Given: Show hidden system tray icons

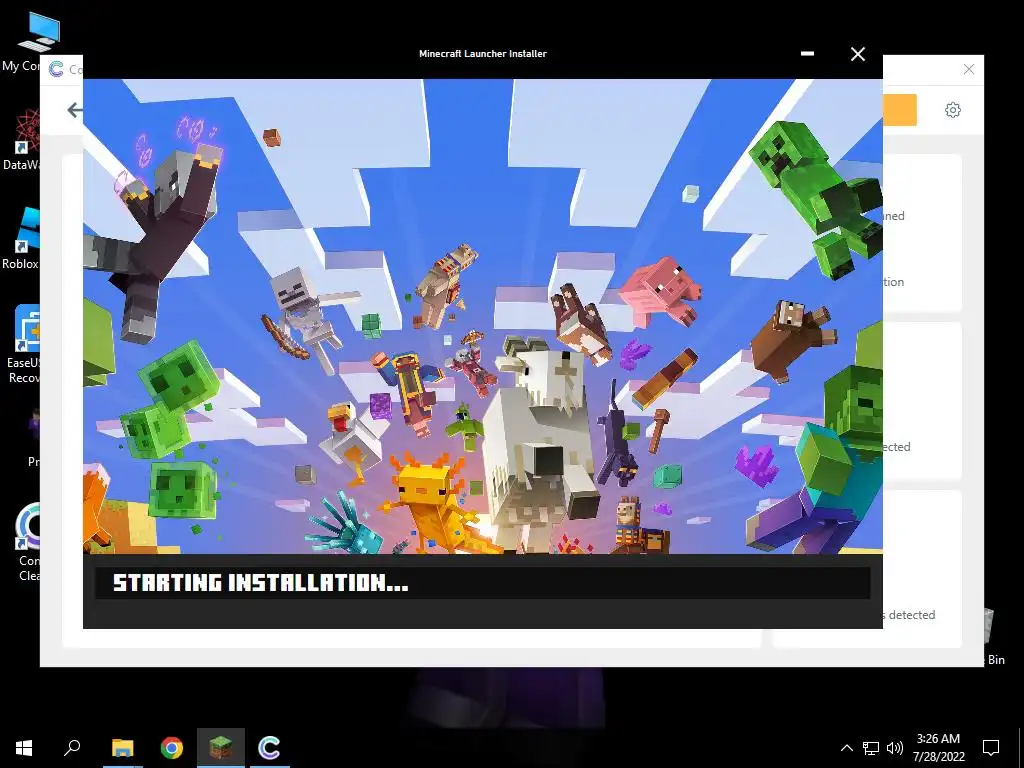Looking at the screenshot, I should [x=846, y=748].
